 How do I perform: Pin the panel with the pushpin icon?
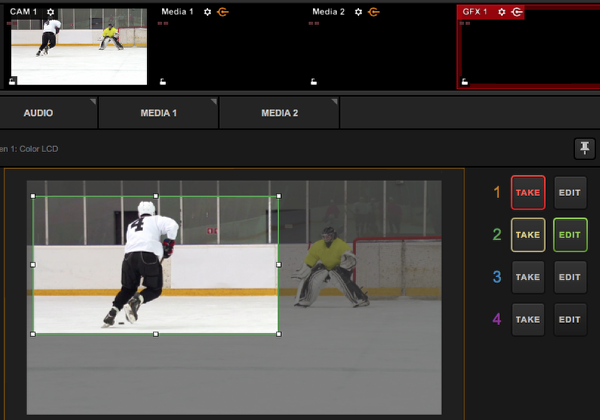click(x=584, y=148)
